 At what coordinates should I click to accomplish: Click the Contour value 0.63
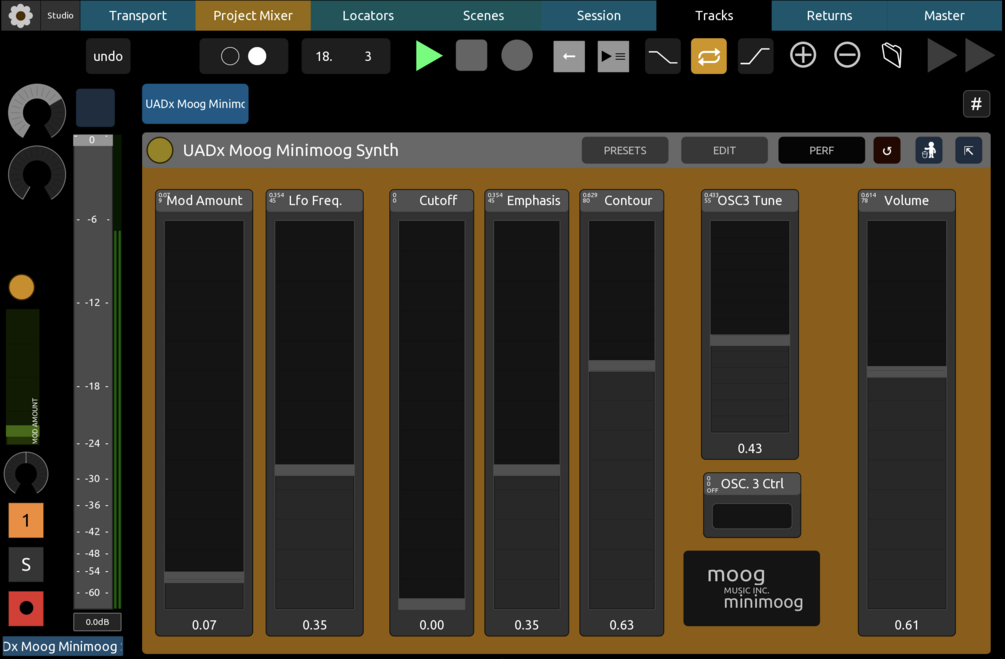coord(621,625)
